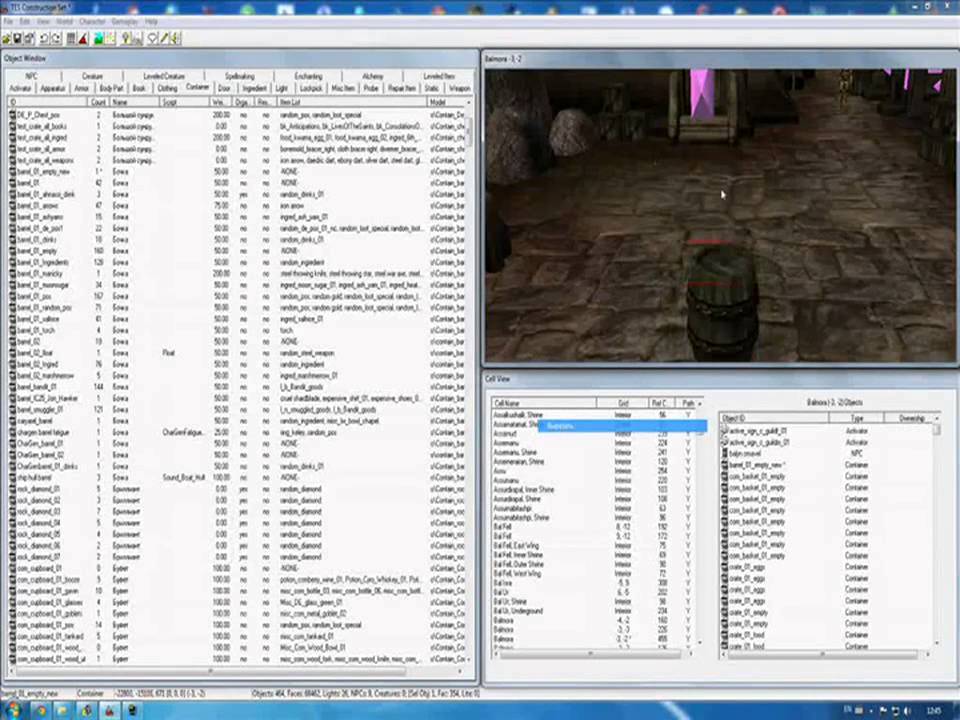Sort Object Window by Count column header
Screen dimensions: 960x720
(x=98, y=102)
